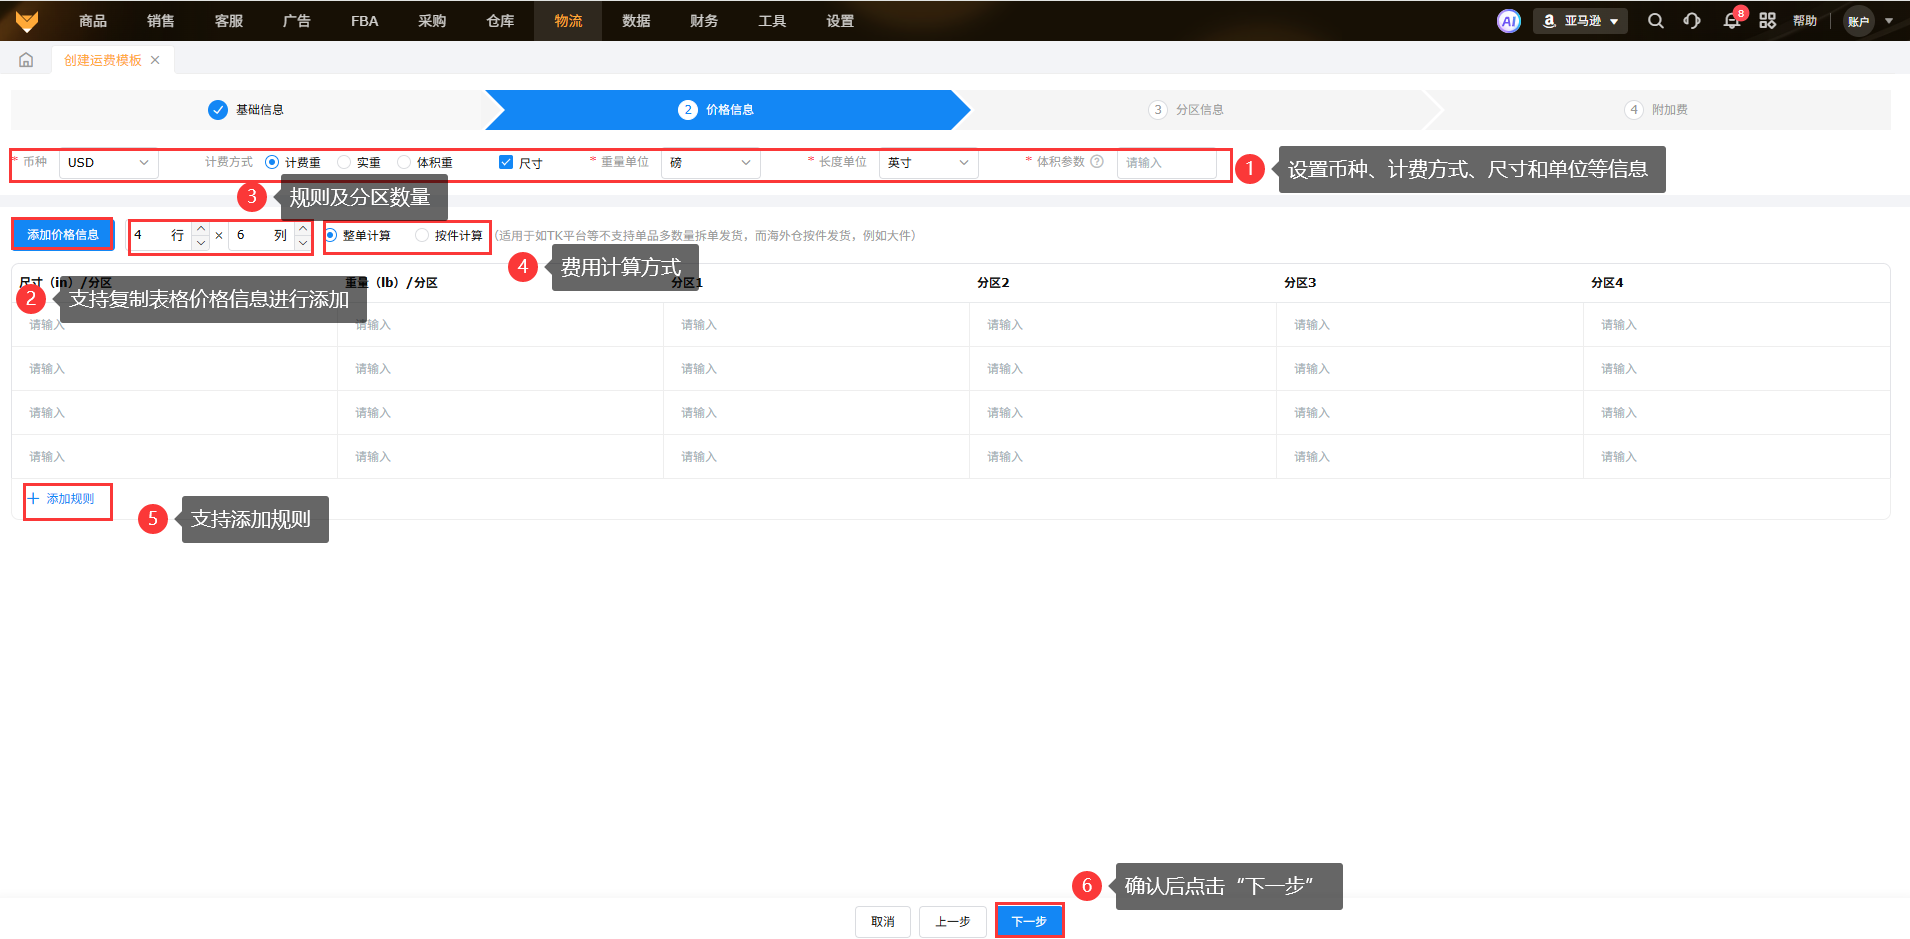Open the 设置 menu
The width and height of the screenshot is (1910, 939).
tap(840, 21)
